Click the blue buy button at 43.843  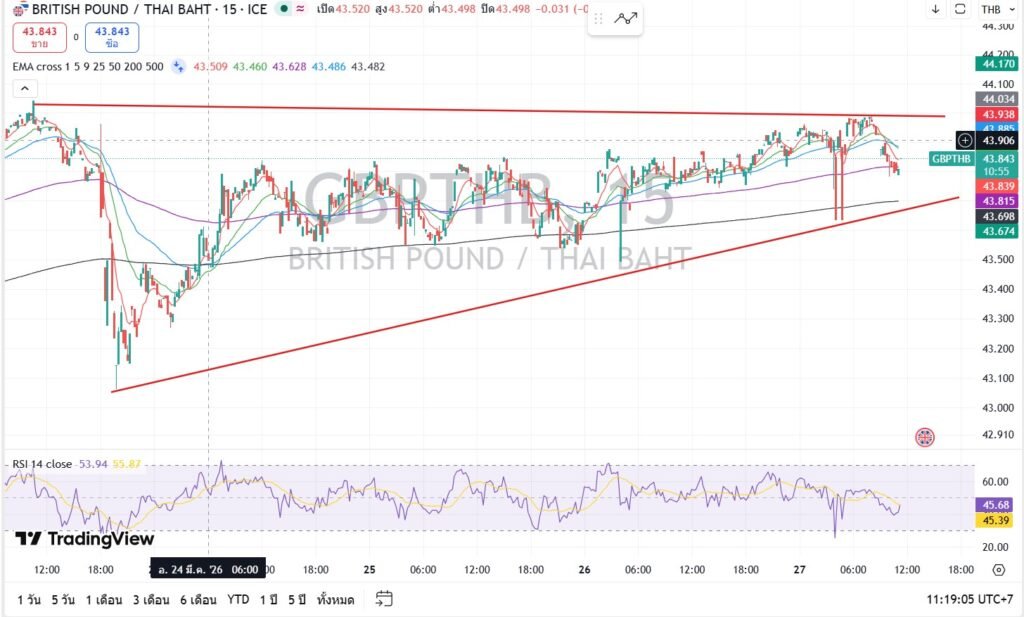(112, 37)
